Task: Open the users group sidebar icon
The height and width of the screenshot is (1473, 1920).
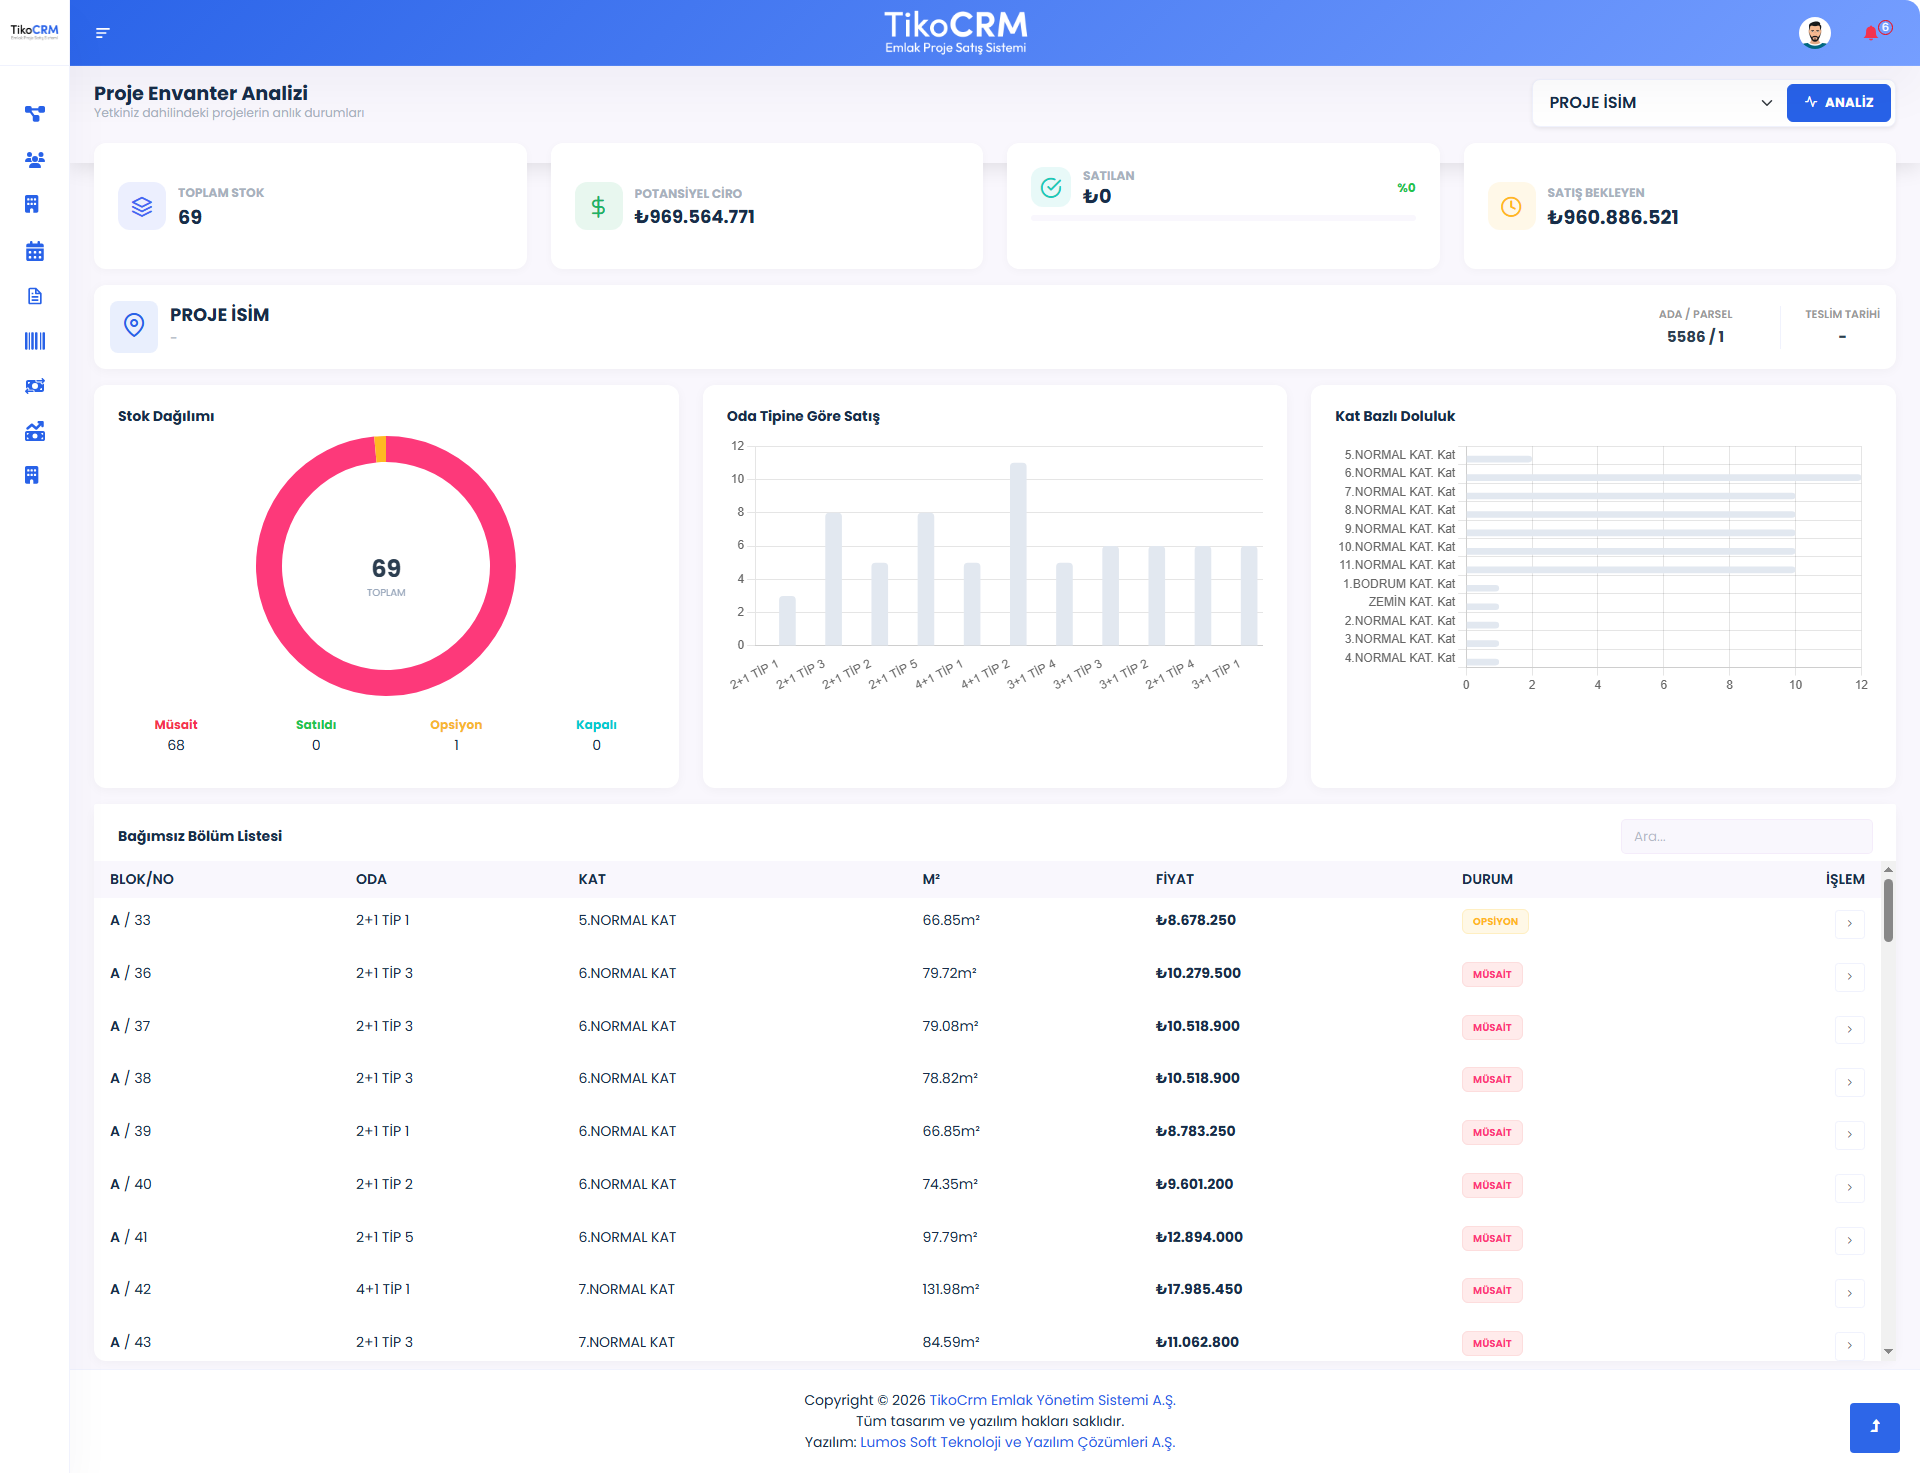Action: pyautogui.click(x=34, y=160)
